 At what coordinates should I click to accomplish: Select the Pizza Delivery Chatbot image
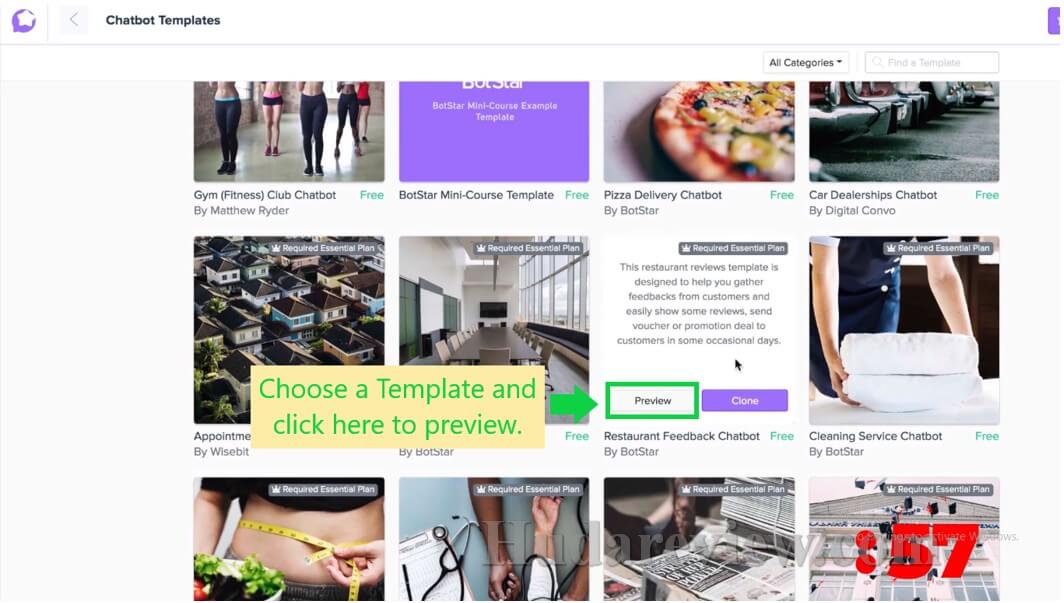[699, 131]
